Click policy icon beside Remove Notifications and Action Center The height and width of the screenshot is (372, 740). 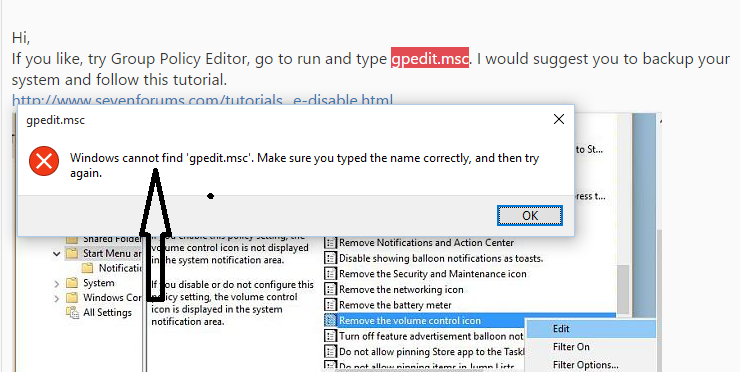[x=330, y=243]
